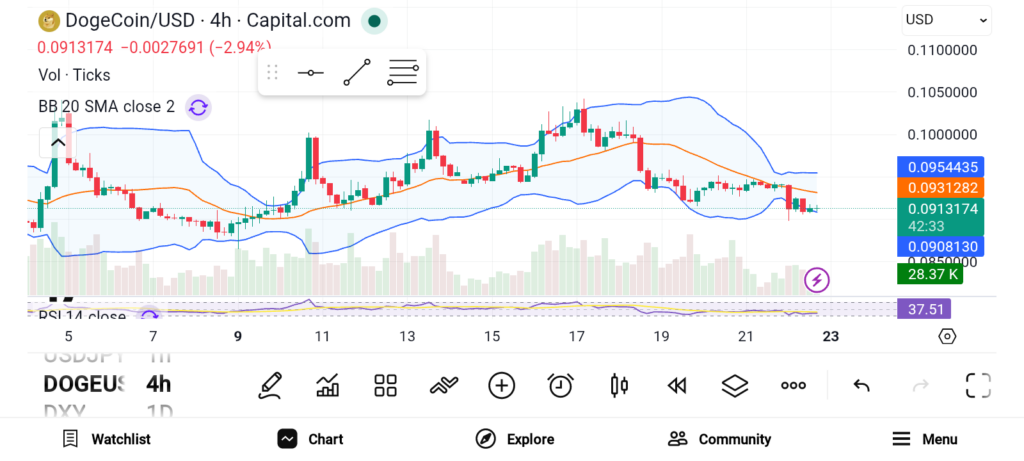Open the layout grid apps icon
Viewport: 1024px width, 461px height.
tap(385, 385)
